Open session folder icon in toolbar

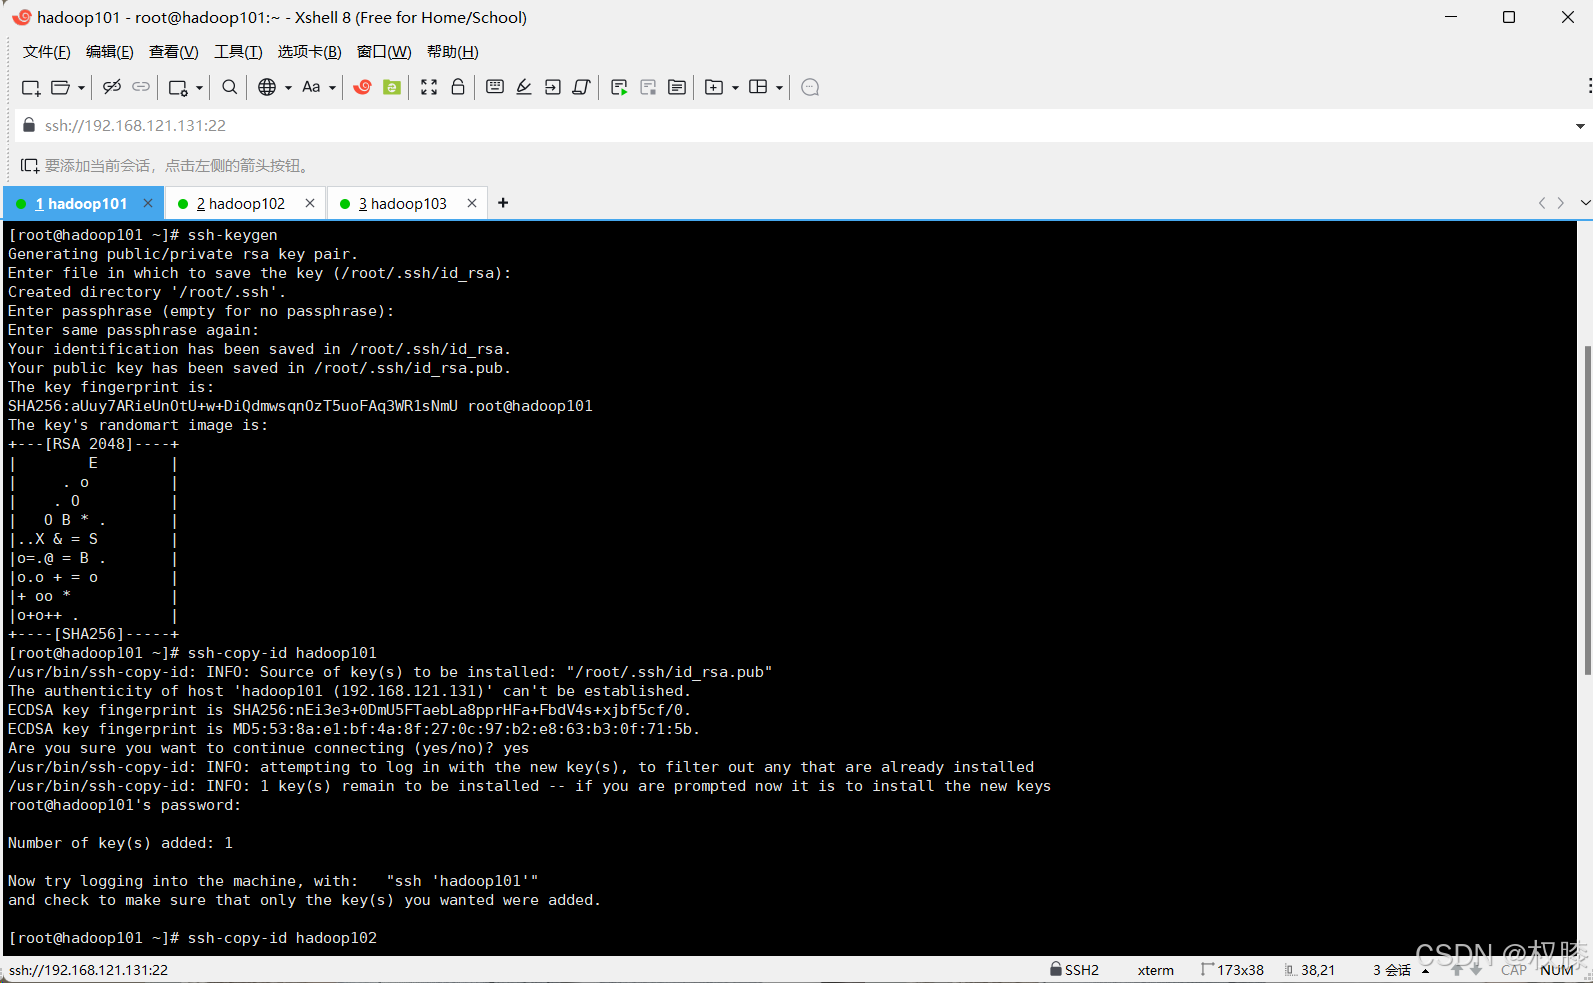[x=60, y=88]
